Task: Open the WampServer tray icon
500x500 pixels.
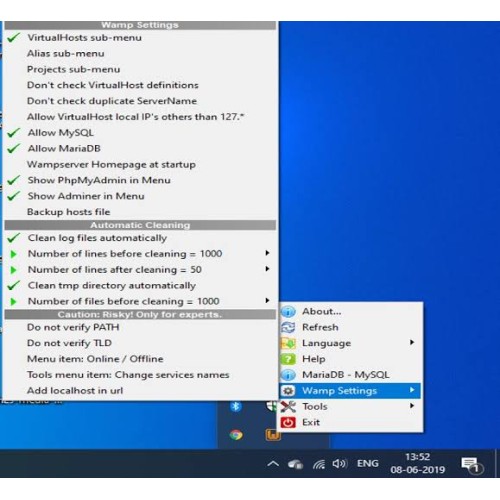Action: coord(273,435)
